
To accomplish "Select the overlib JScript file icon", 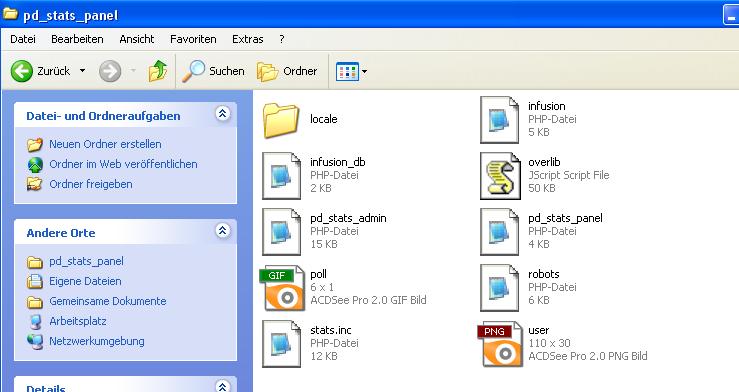I will coord(500,176).
